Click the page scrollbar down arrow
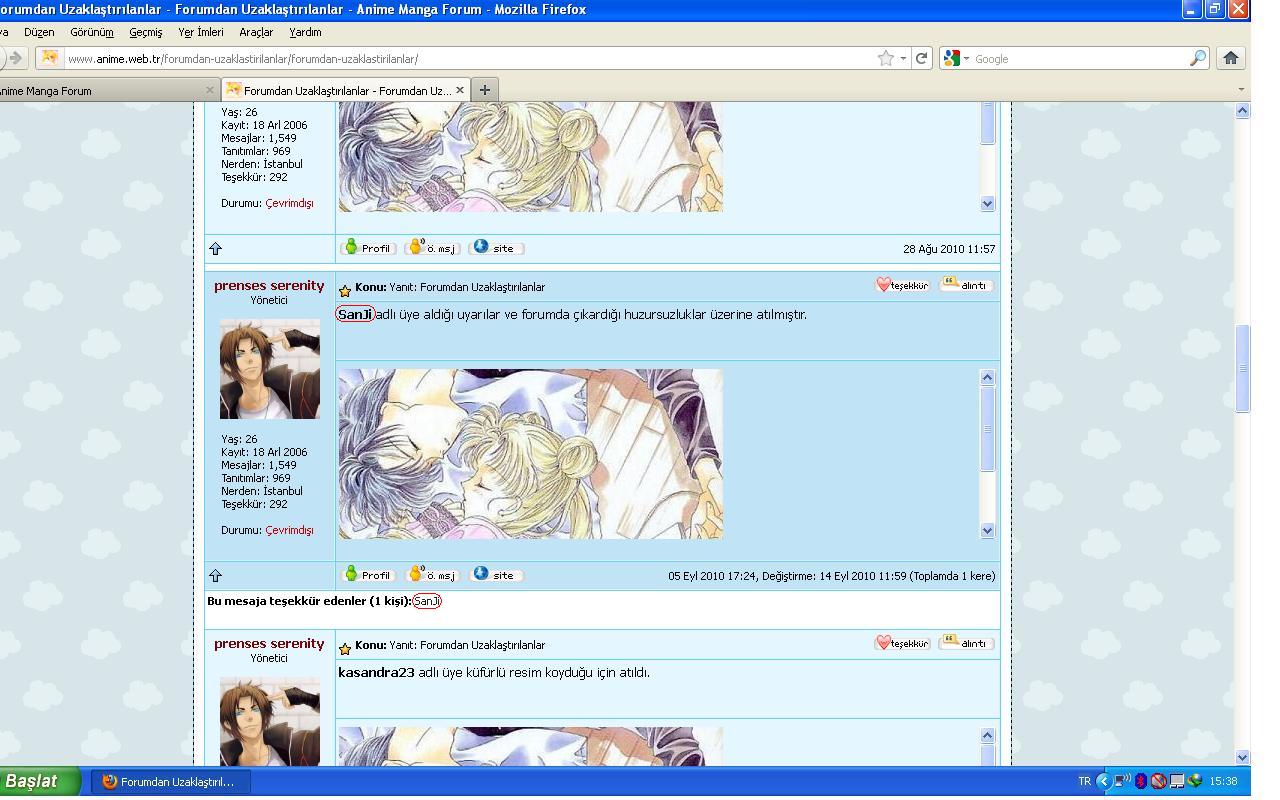 1243,757
